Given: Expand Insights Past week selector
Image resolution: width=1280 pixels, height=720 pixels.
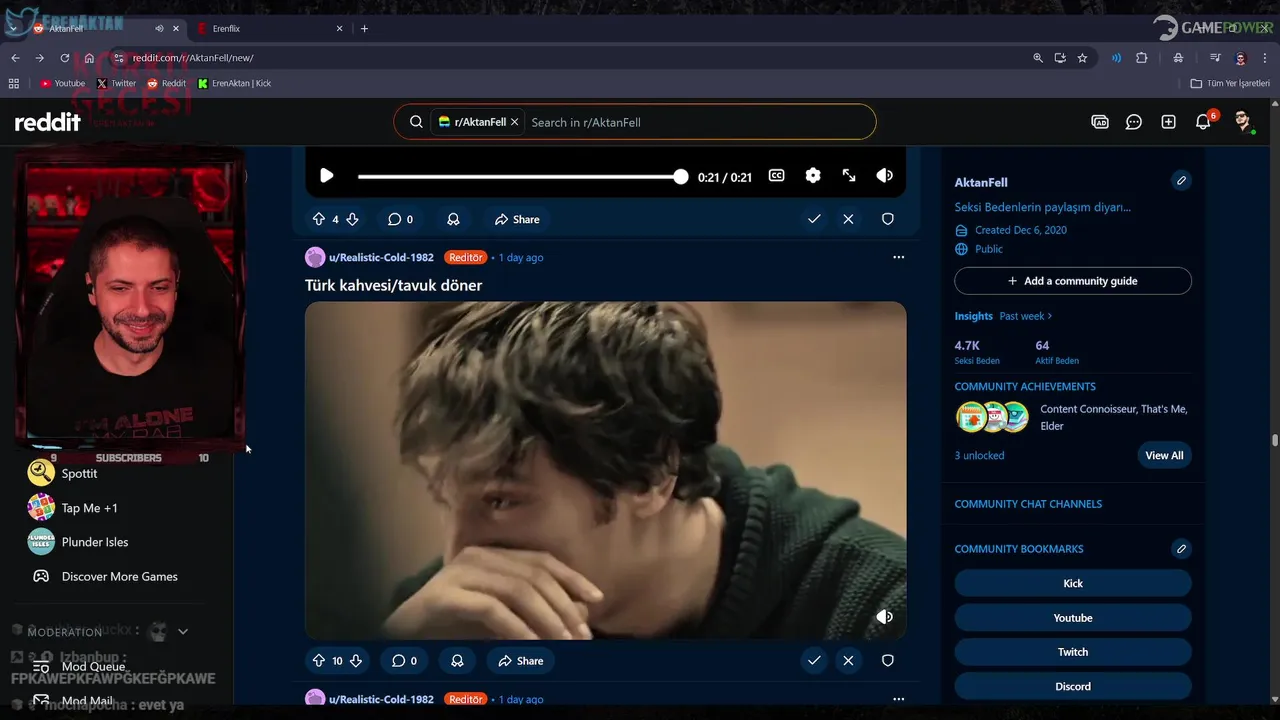Looking at the screenshot, I should point(1026,316).
